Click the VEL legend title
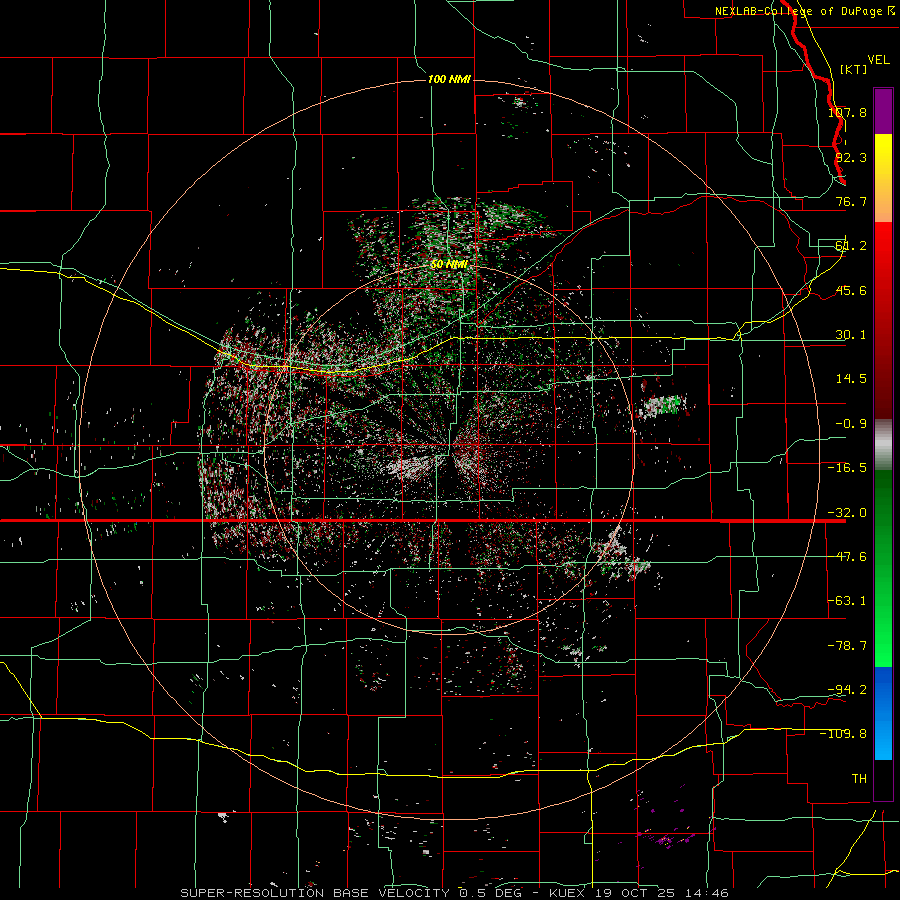 pos(878,60)
